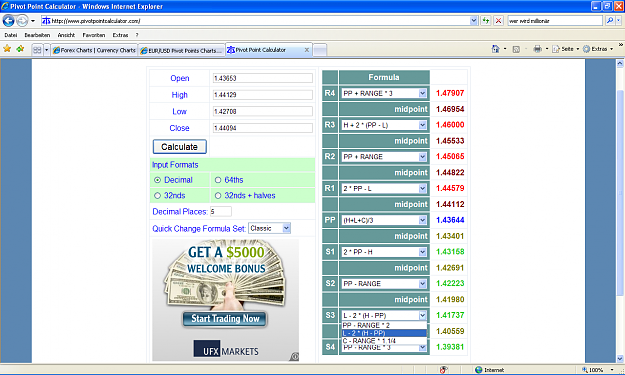Image resolution: width=625 pixels, height=375 pixels.
Task: Switch to Forex Charts tab
Action: (94, 50)
